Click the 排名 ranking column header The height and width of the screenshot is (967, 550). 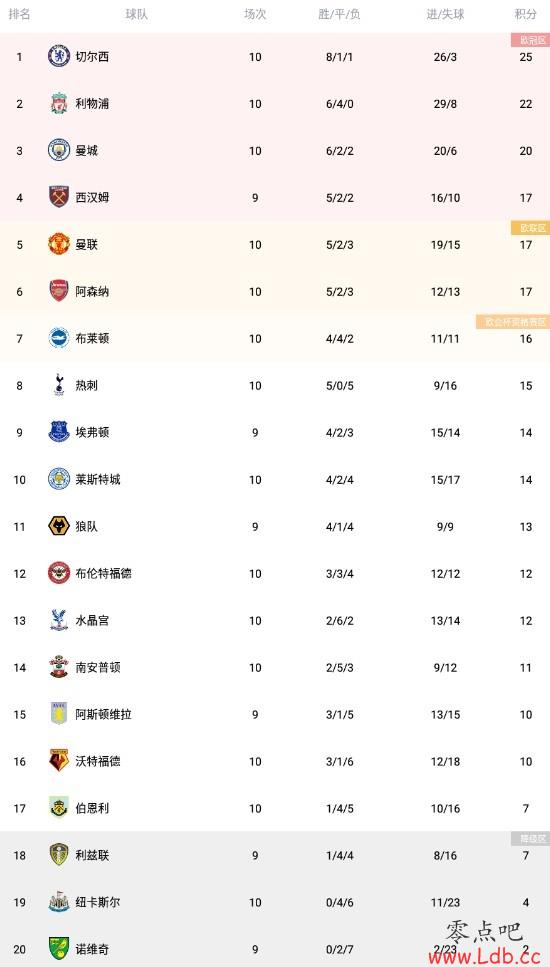(x=19, y=14)
